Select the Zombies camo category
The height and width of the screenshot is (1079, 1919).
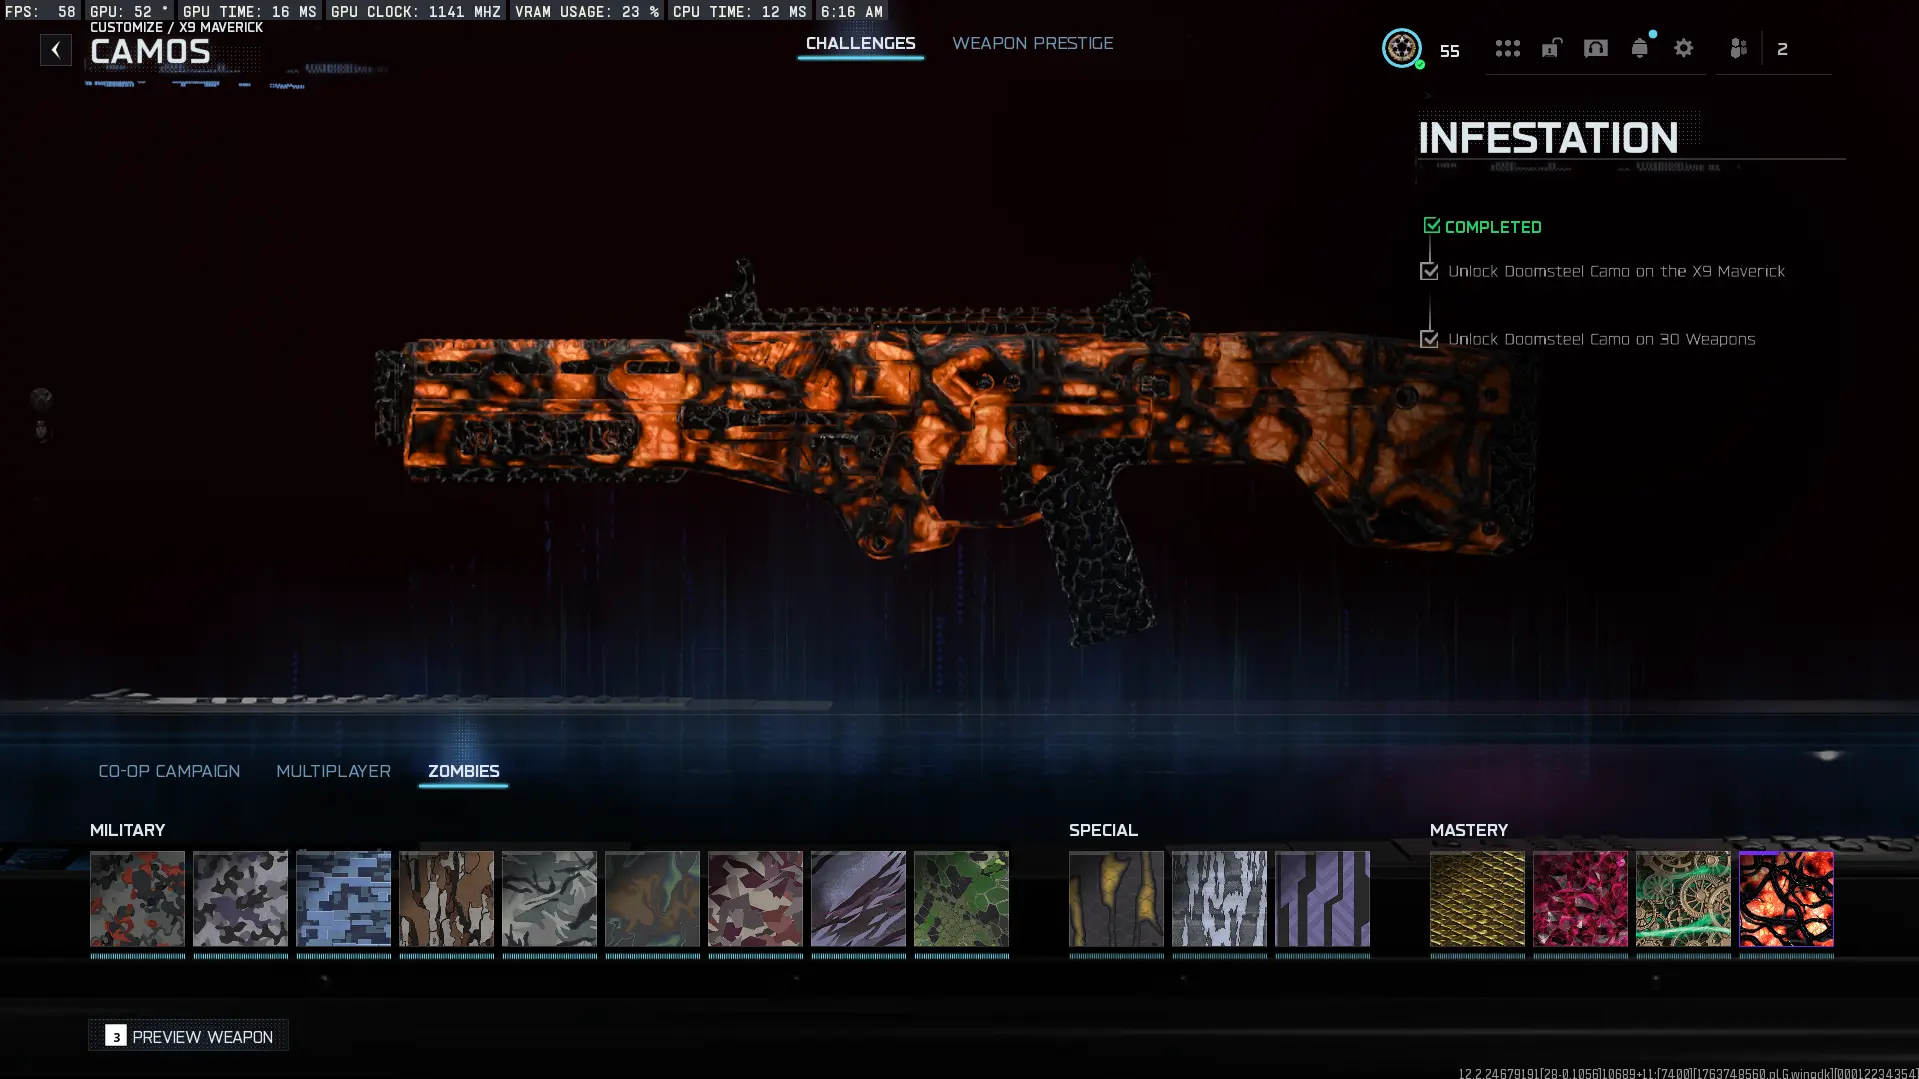463,771
